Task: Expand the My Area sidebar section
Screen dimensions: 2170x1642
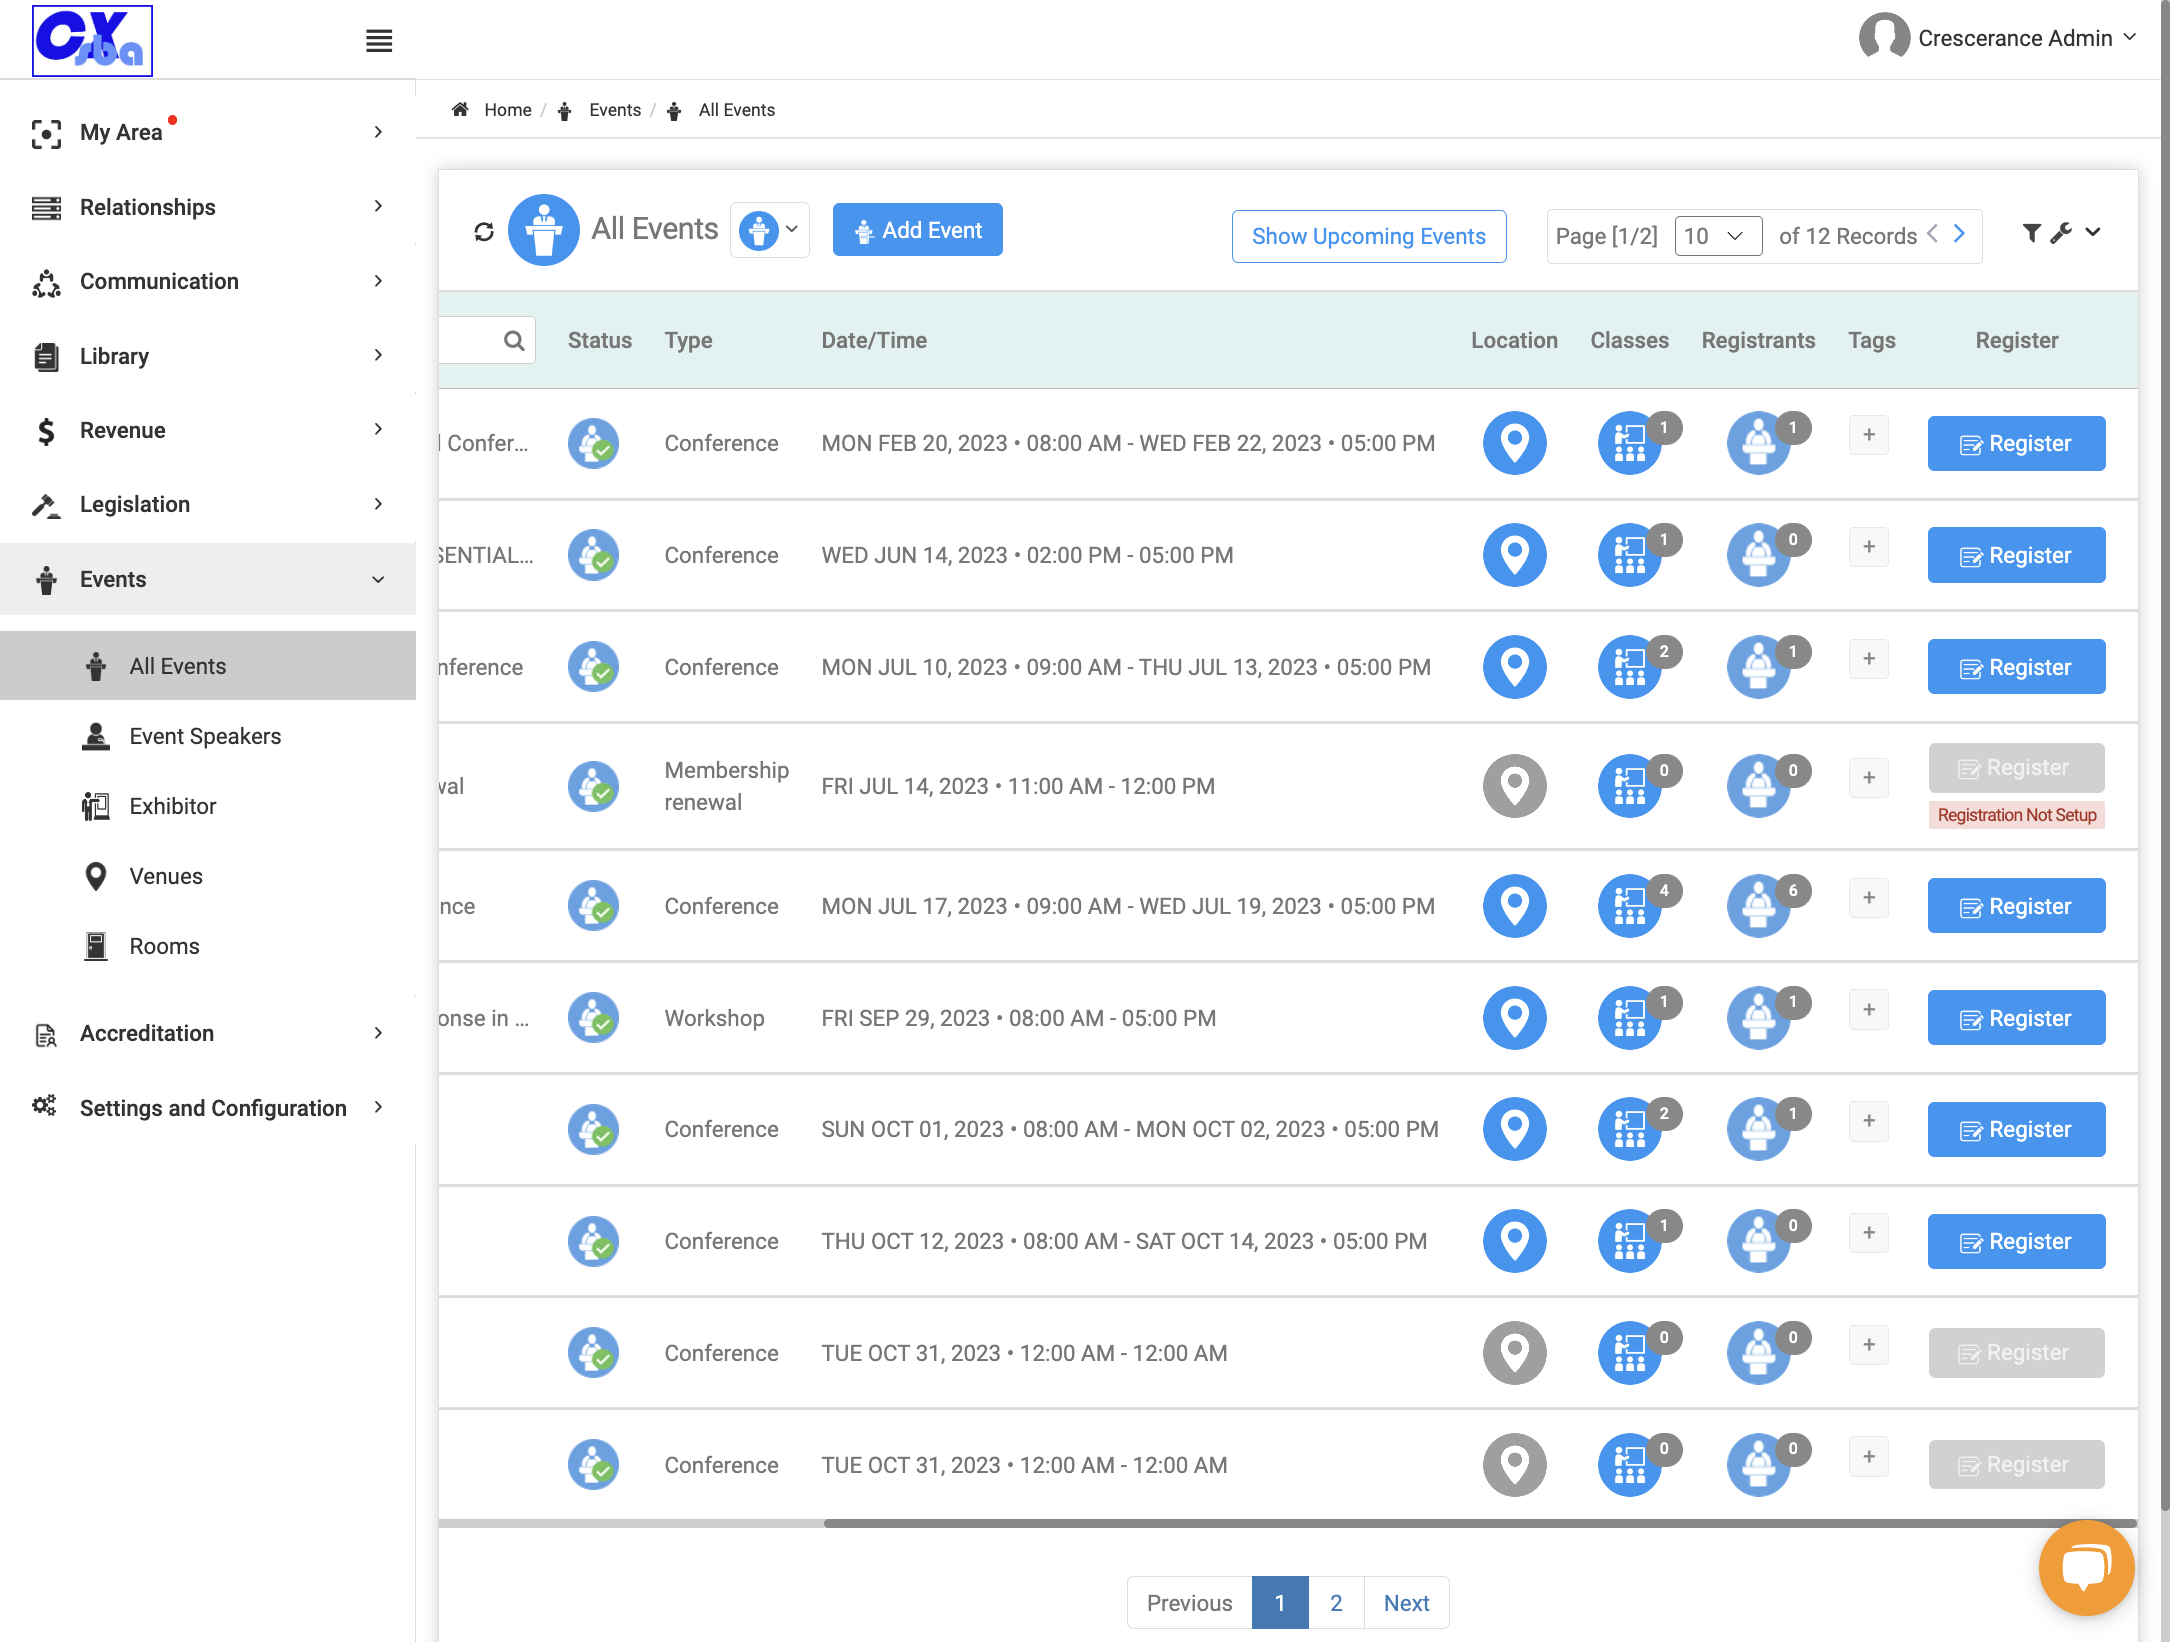Action: pyautogui.click(x=208, y=132)
